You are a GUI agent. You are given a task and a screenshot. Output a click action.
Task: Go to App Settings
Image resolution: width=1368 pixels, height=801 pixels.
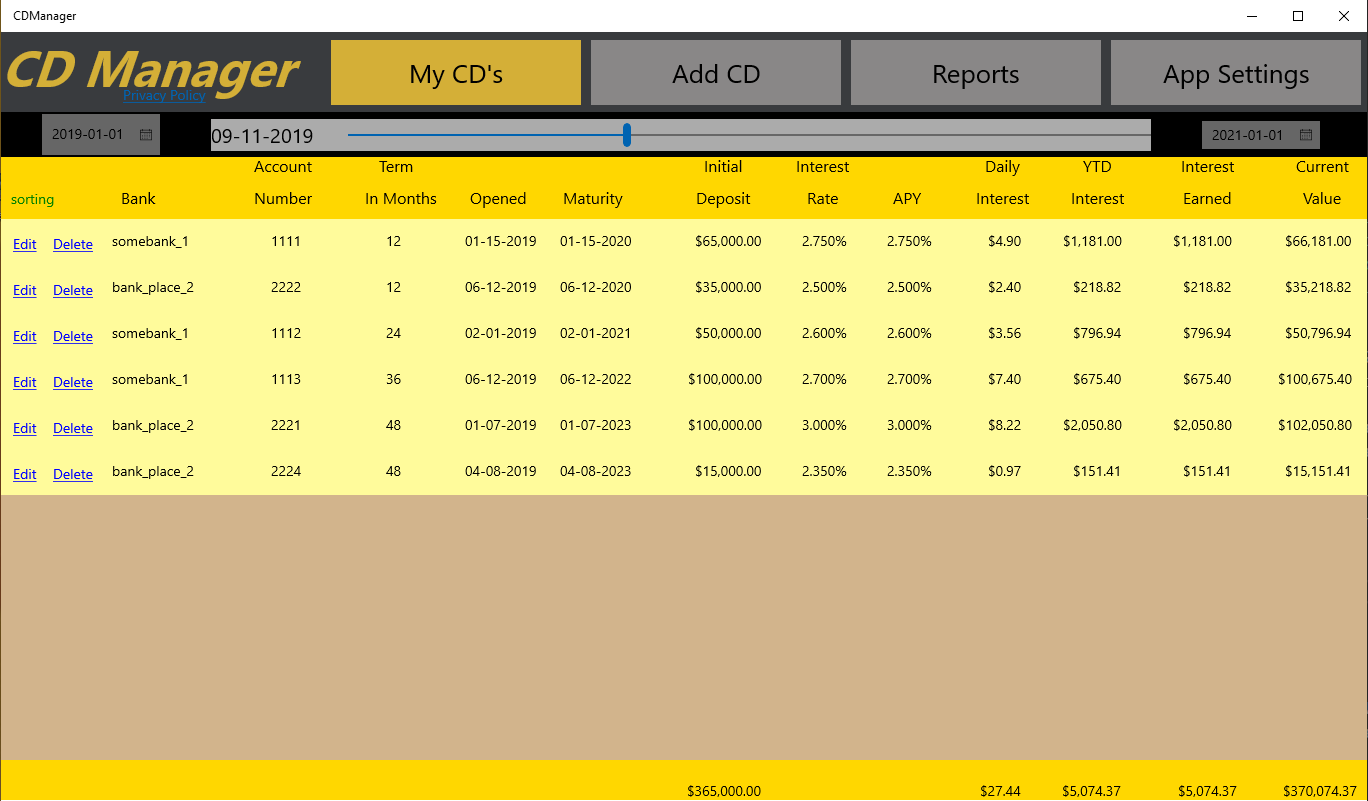pyautogui.click(x=1235, y=72)
